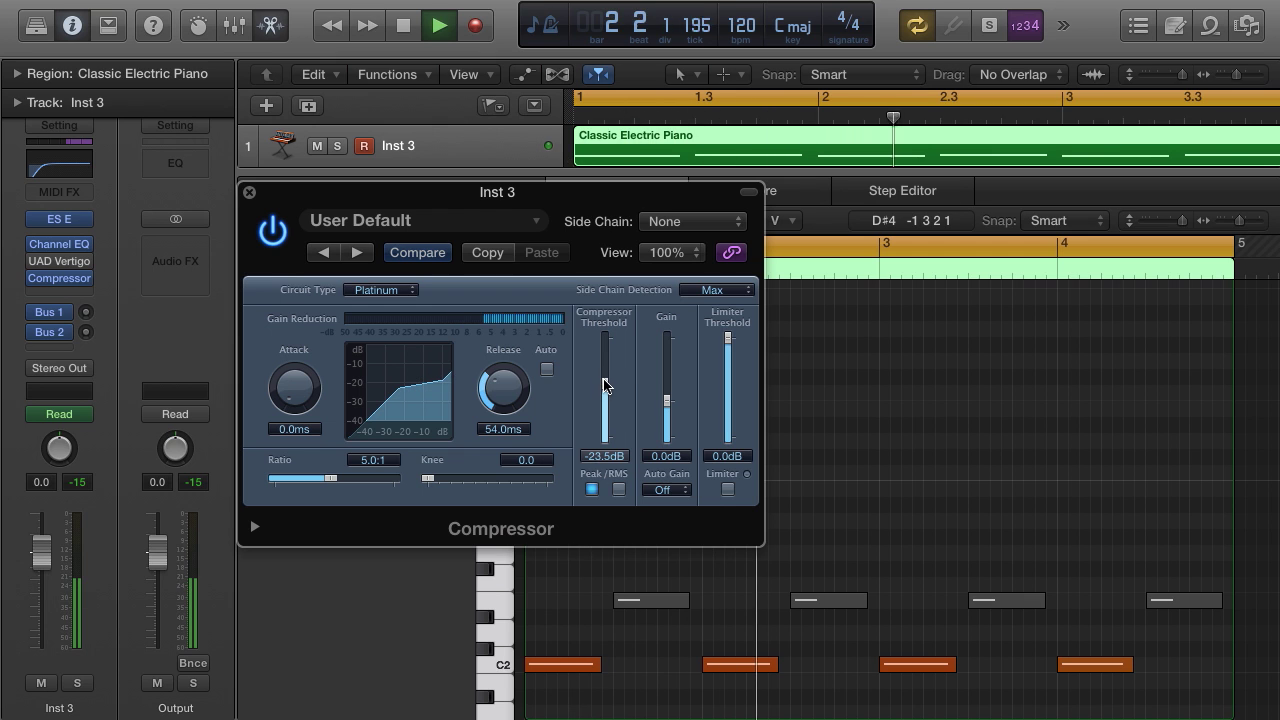Solo track Inst 3 in header
The image size is (1280, 720).
pos(337,146)
